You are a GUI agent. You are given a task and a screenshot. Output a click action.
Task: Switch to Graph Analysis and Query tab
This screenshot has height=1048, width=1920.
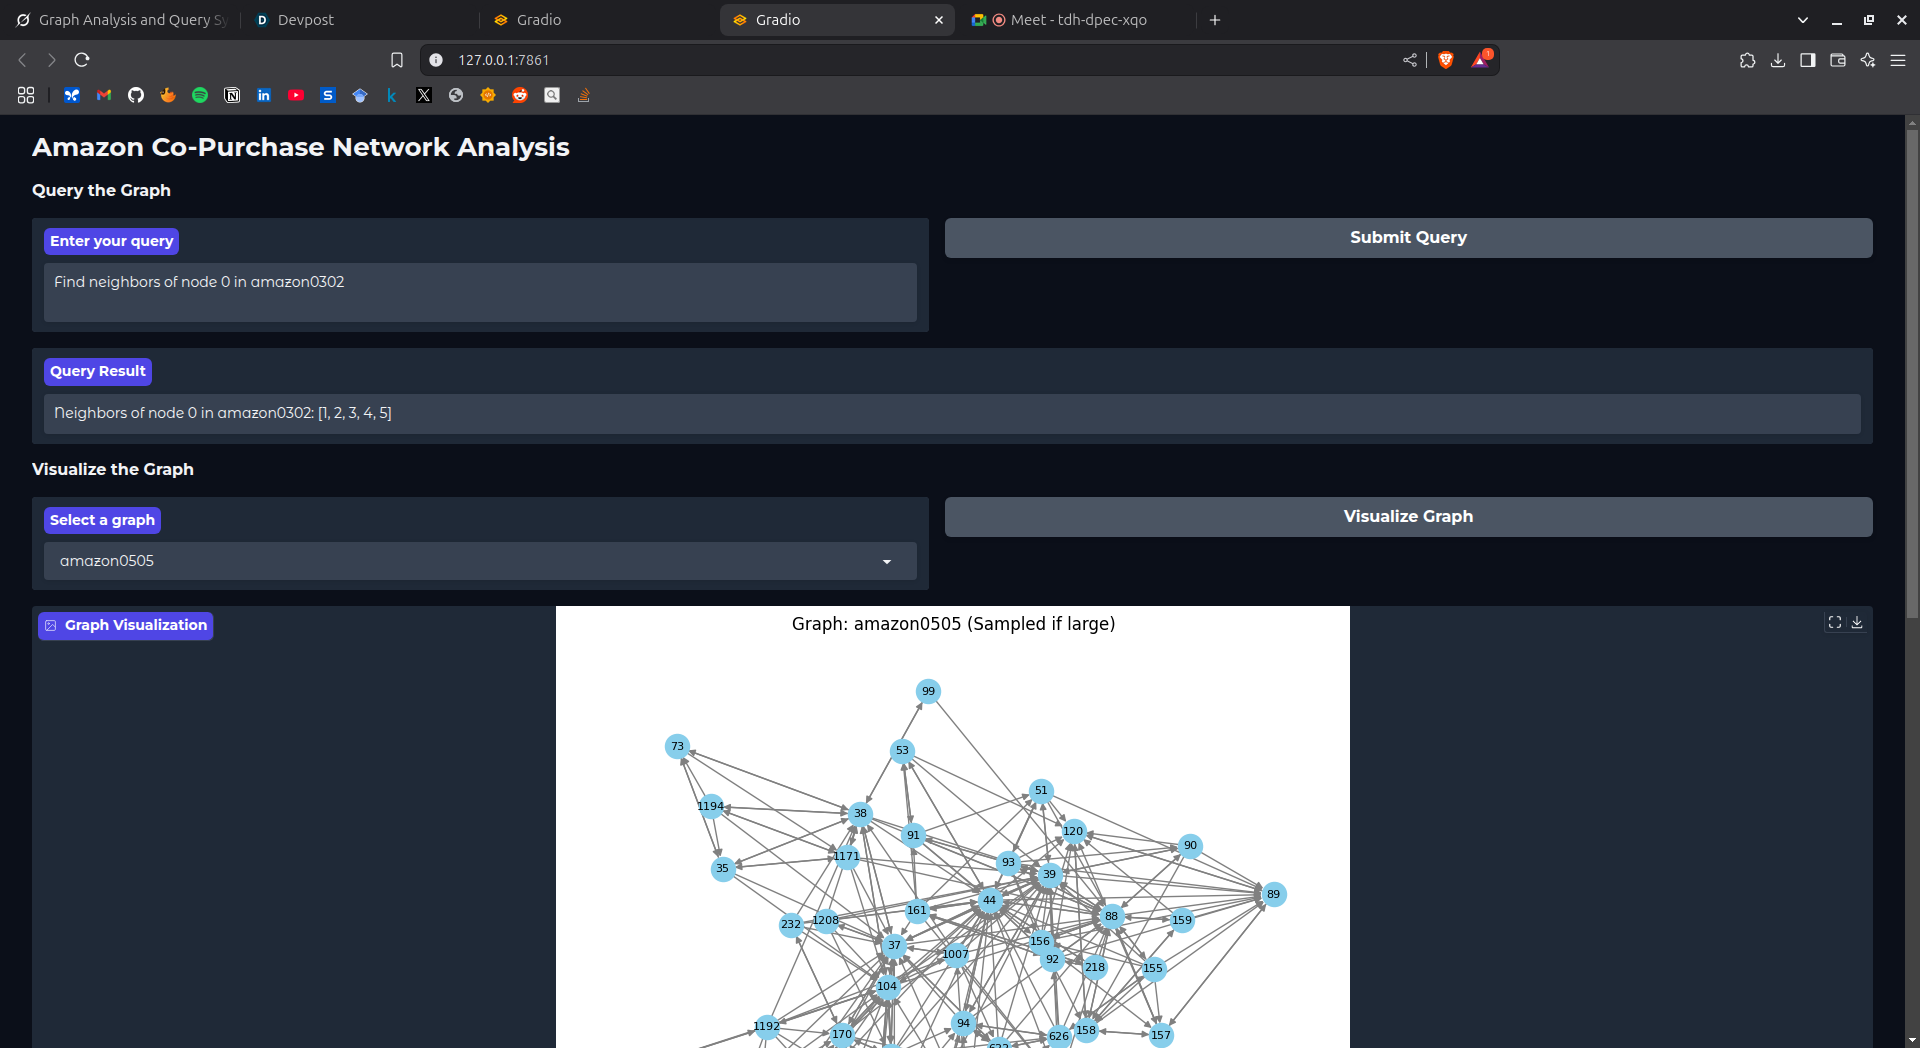(122, 20)
